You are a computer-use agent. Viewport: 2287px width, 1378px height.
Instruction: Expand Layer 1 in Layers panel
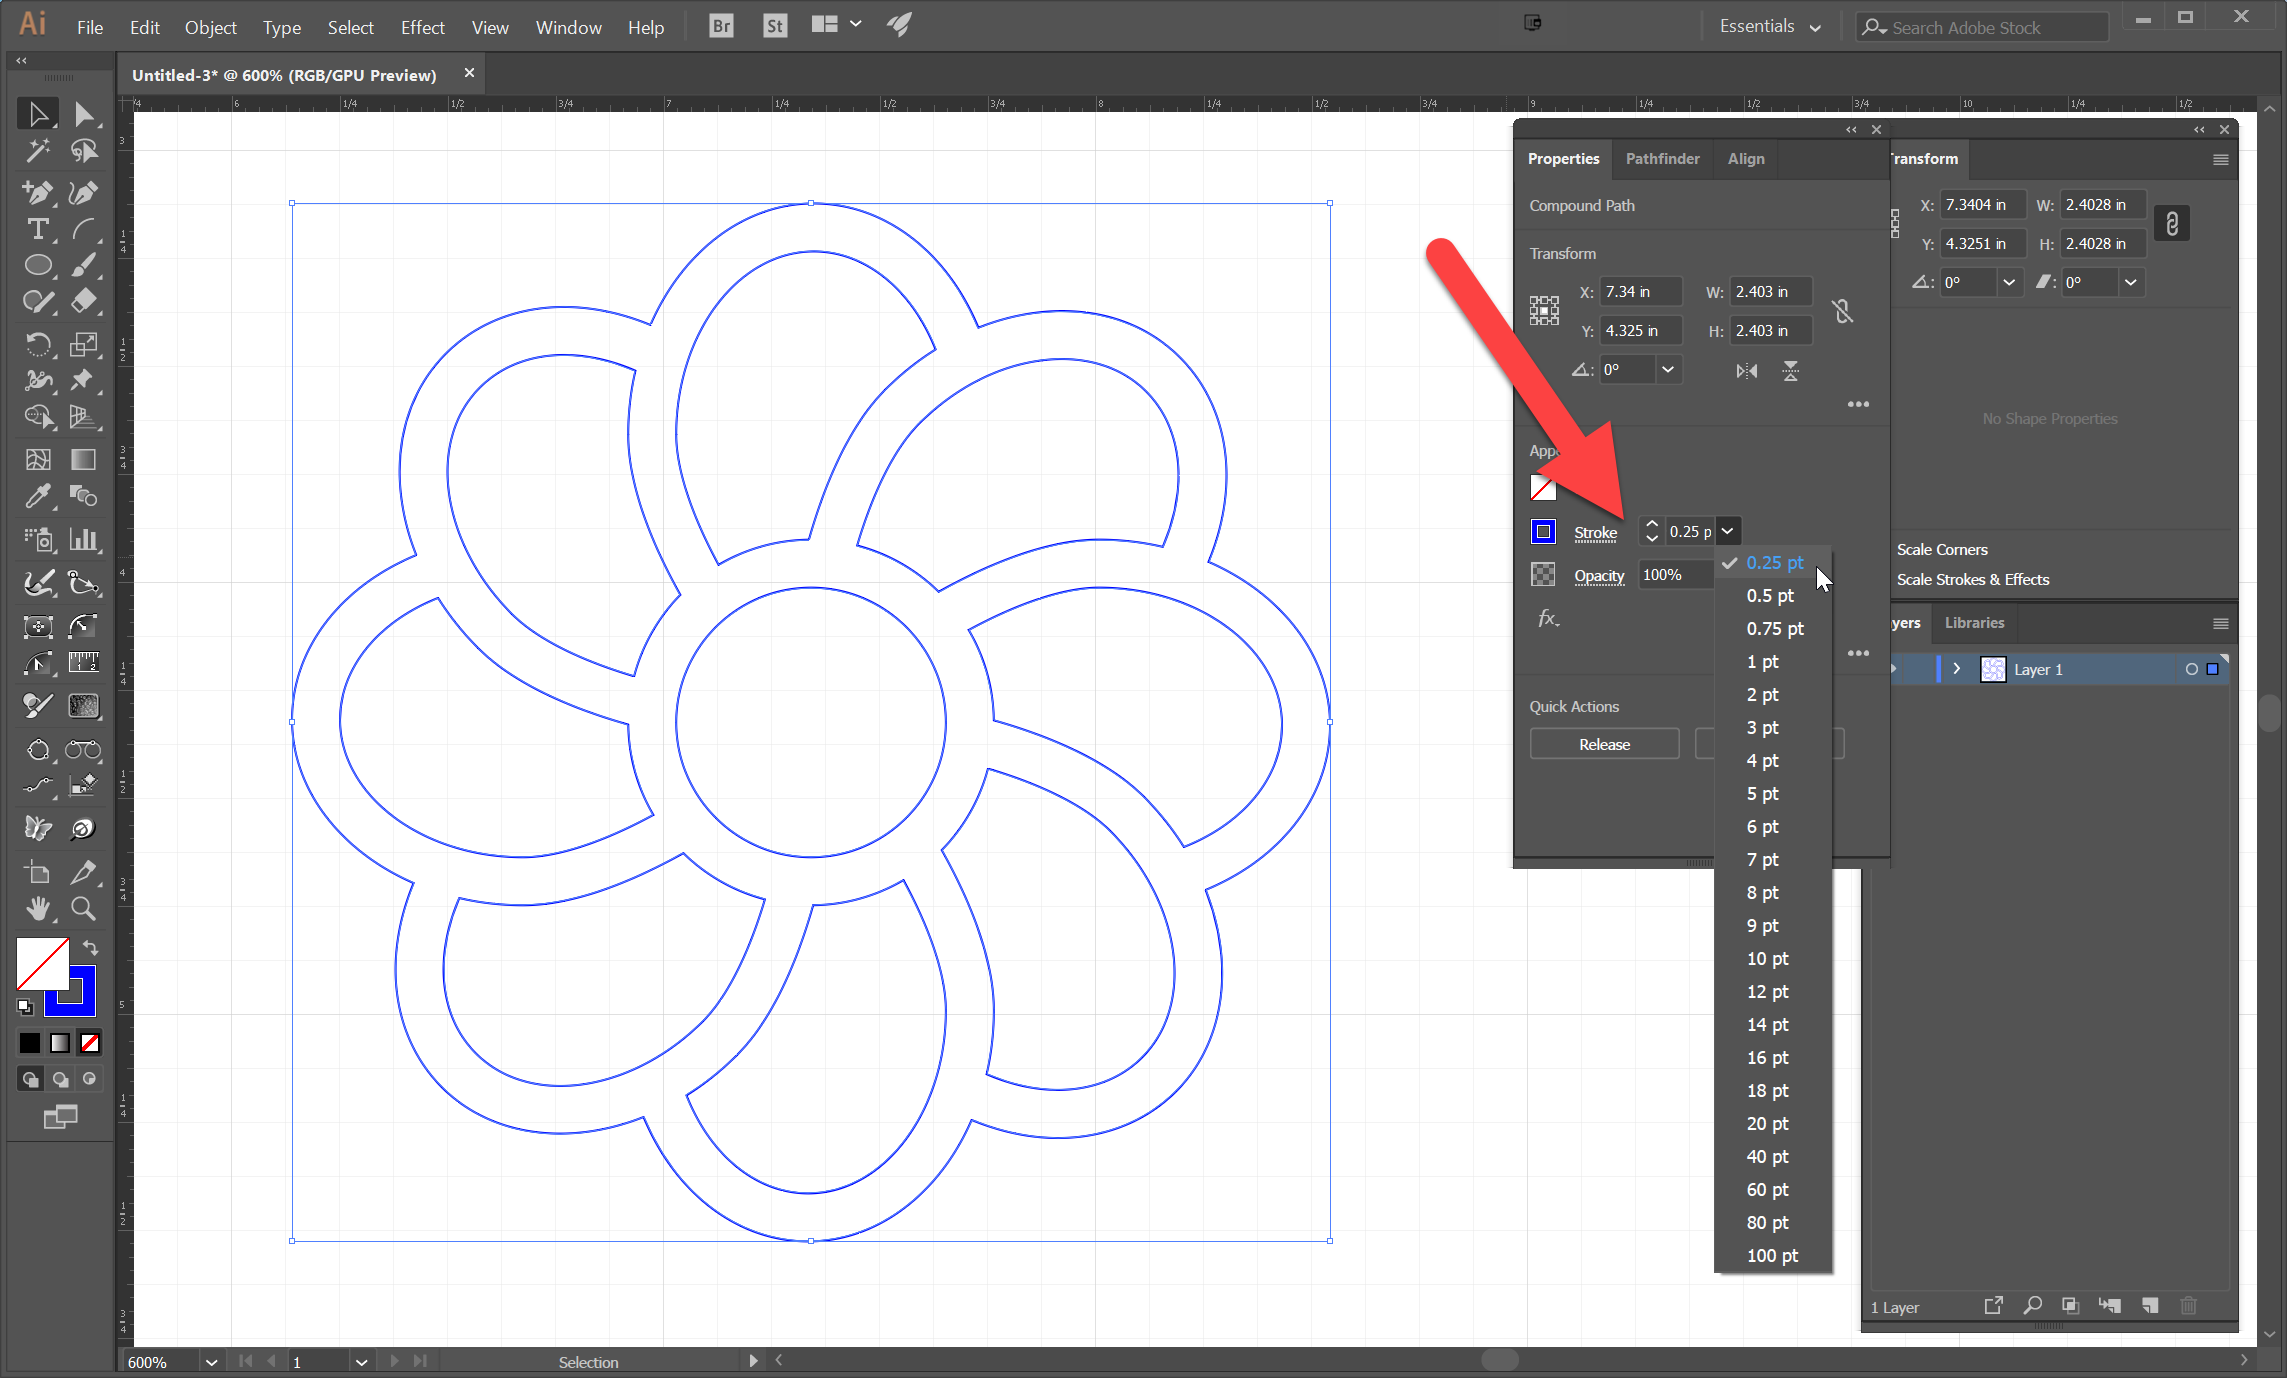[1955, 669]
